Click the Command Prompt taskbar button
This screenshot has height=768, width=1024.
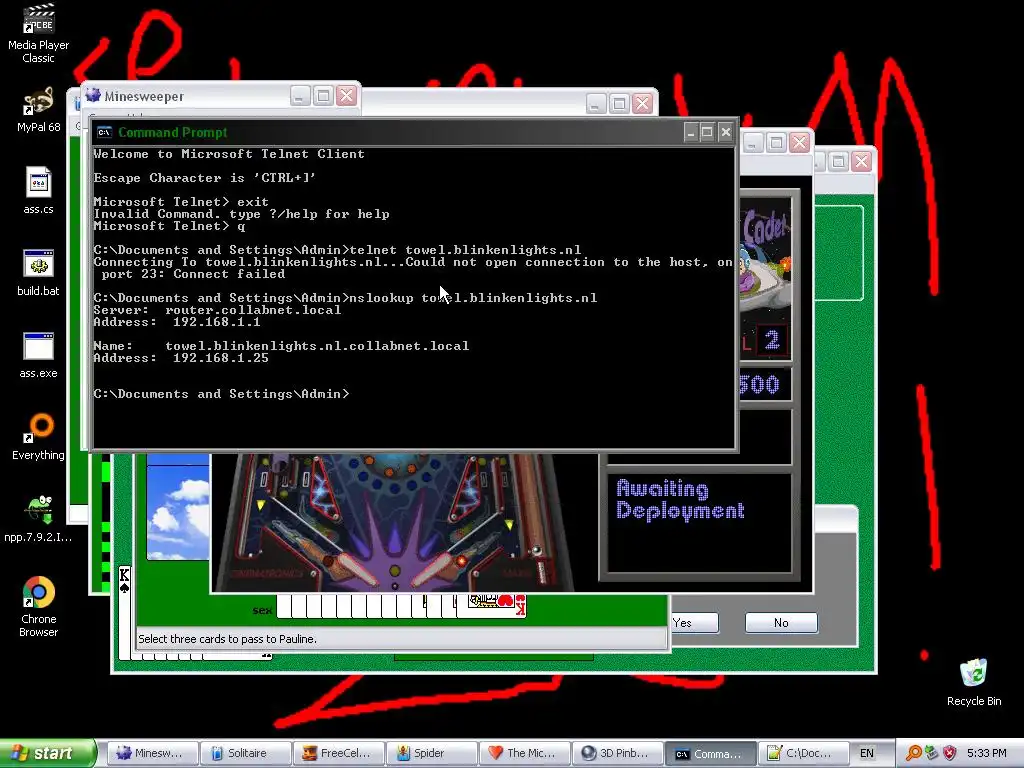coord(711,753)
